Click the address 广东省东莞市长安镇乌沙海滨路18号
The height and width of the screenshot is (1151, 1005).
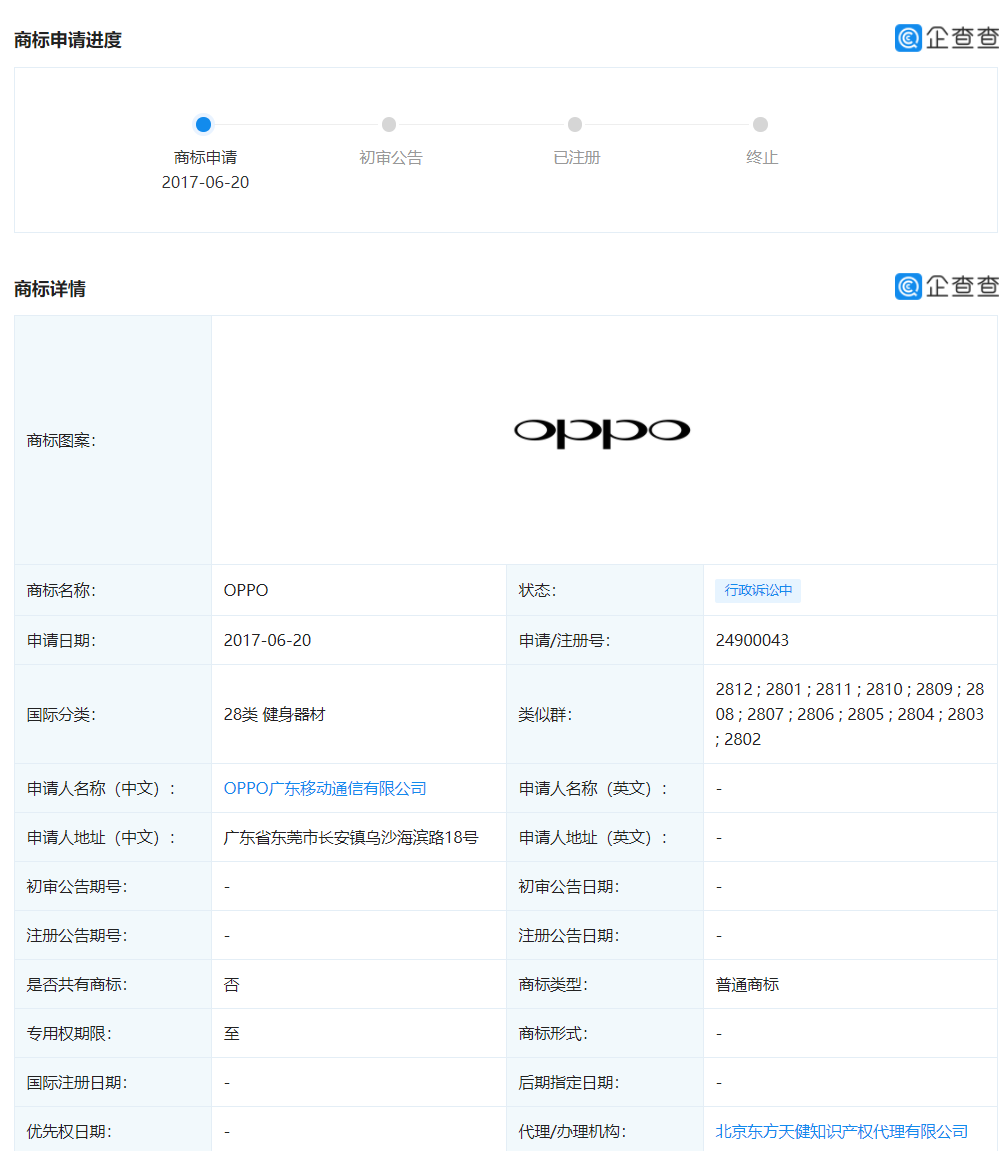(351, 838)
